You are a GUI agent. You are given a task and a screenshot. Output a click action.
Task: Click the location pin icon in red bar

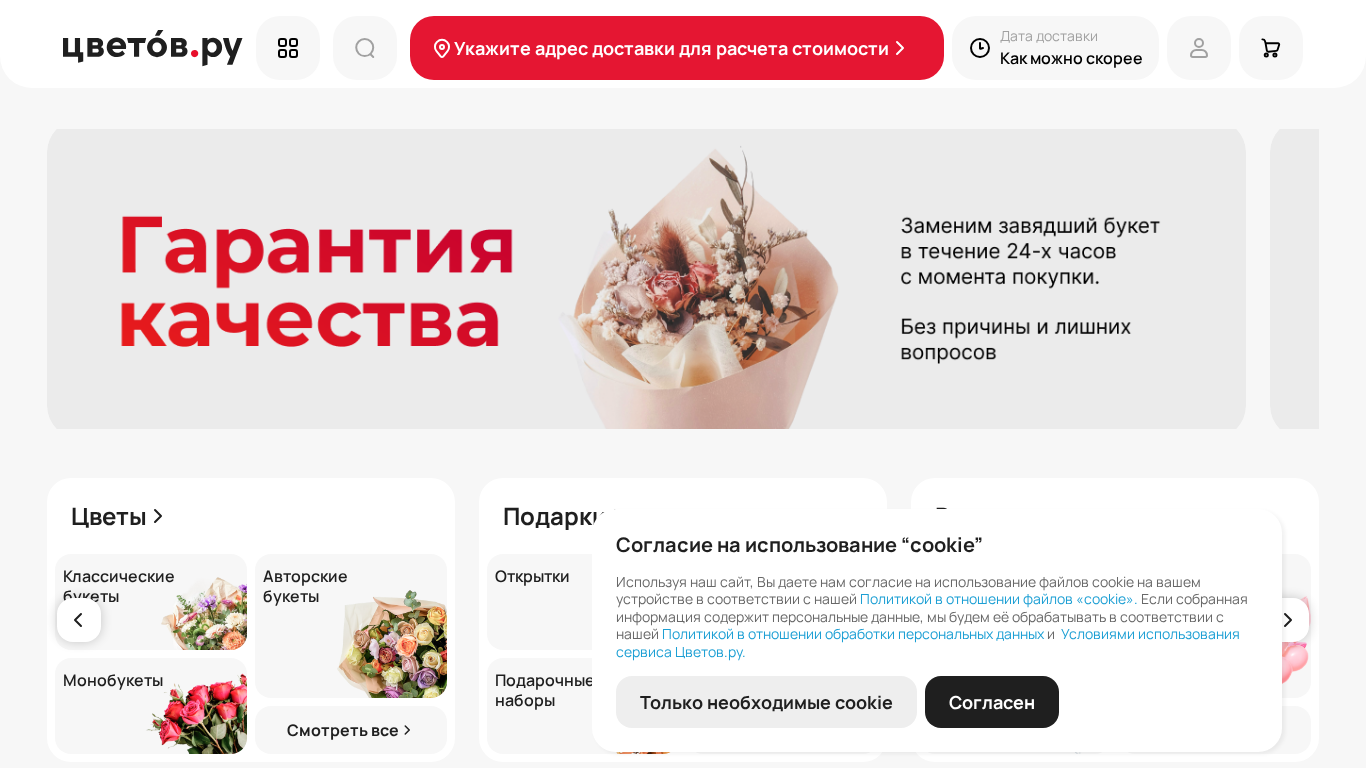tap(442, 48)
